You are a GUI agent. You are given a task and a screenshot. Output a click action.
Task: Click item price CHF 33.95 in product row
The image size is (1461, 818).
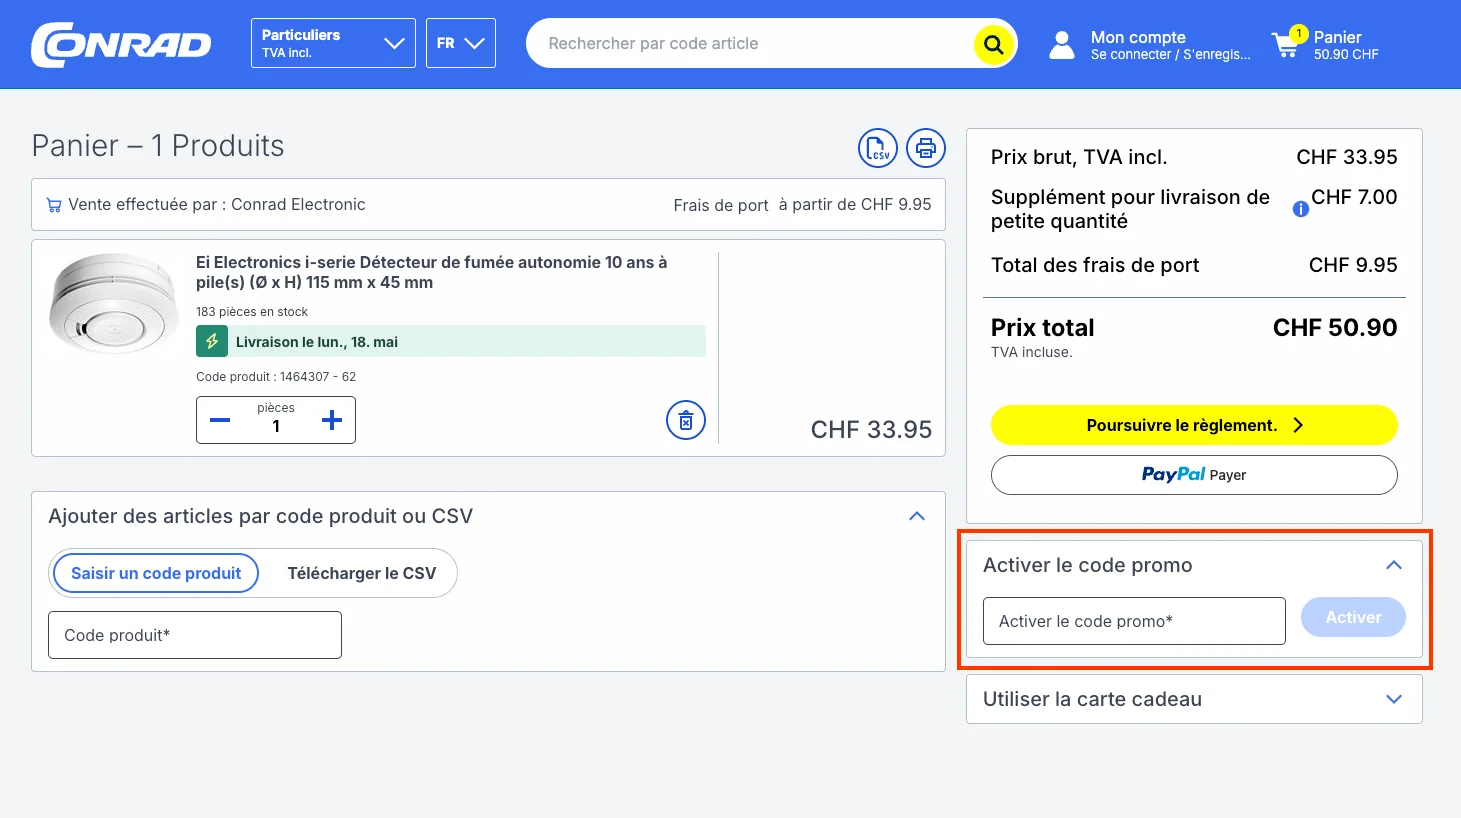point(871,430)
